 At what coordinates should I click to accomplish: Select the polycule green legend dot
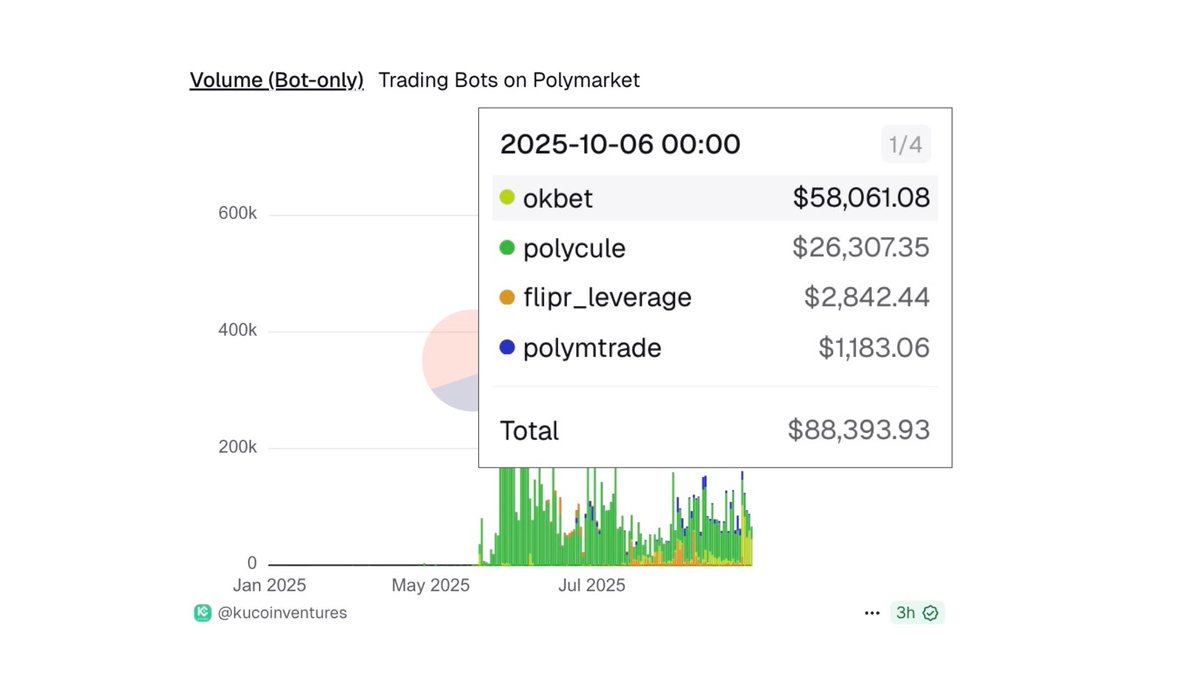pyautogui.click(x=508, y=247)
